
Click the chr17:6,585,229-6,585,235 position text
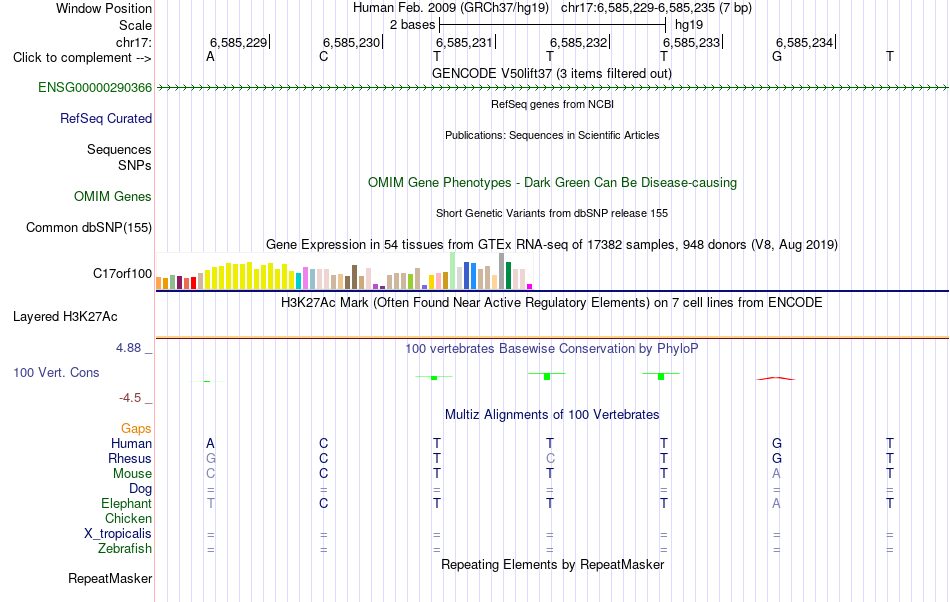coord(656,8)
